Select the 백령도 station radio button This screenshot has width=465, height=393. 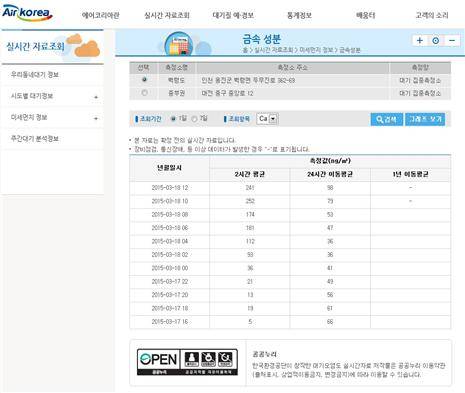click(144, 80)
